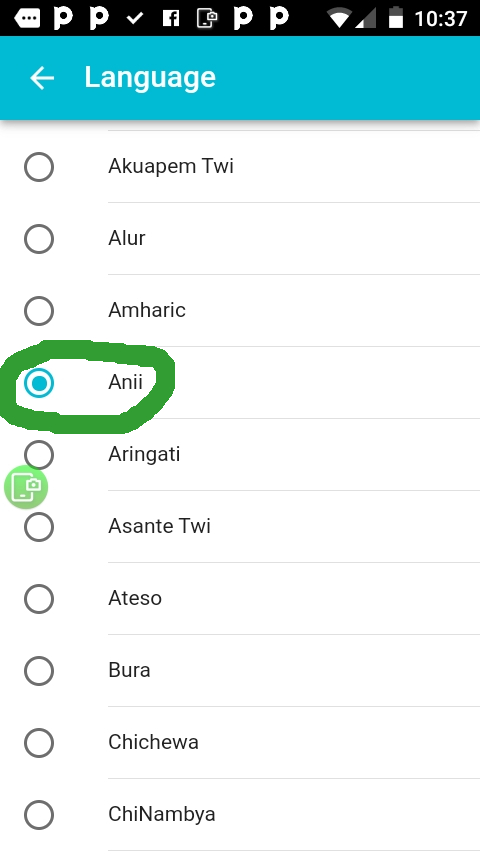
Task: Tap the Wi-Fi signal icon
Action: [338, 19]
